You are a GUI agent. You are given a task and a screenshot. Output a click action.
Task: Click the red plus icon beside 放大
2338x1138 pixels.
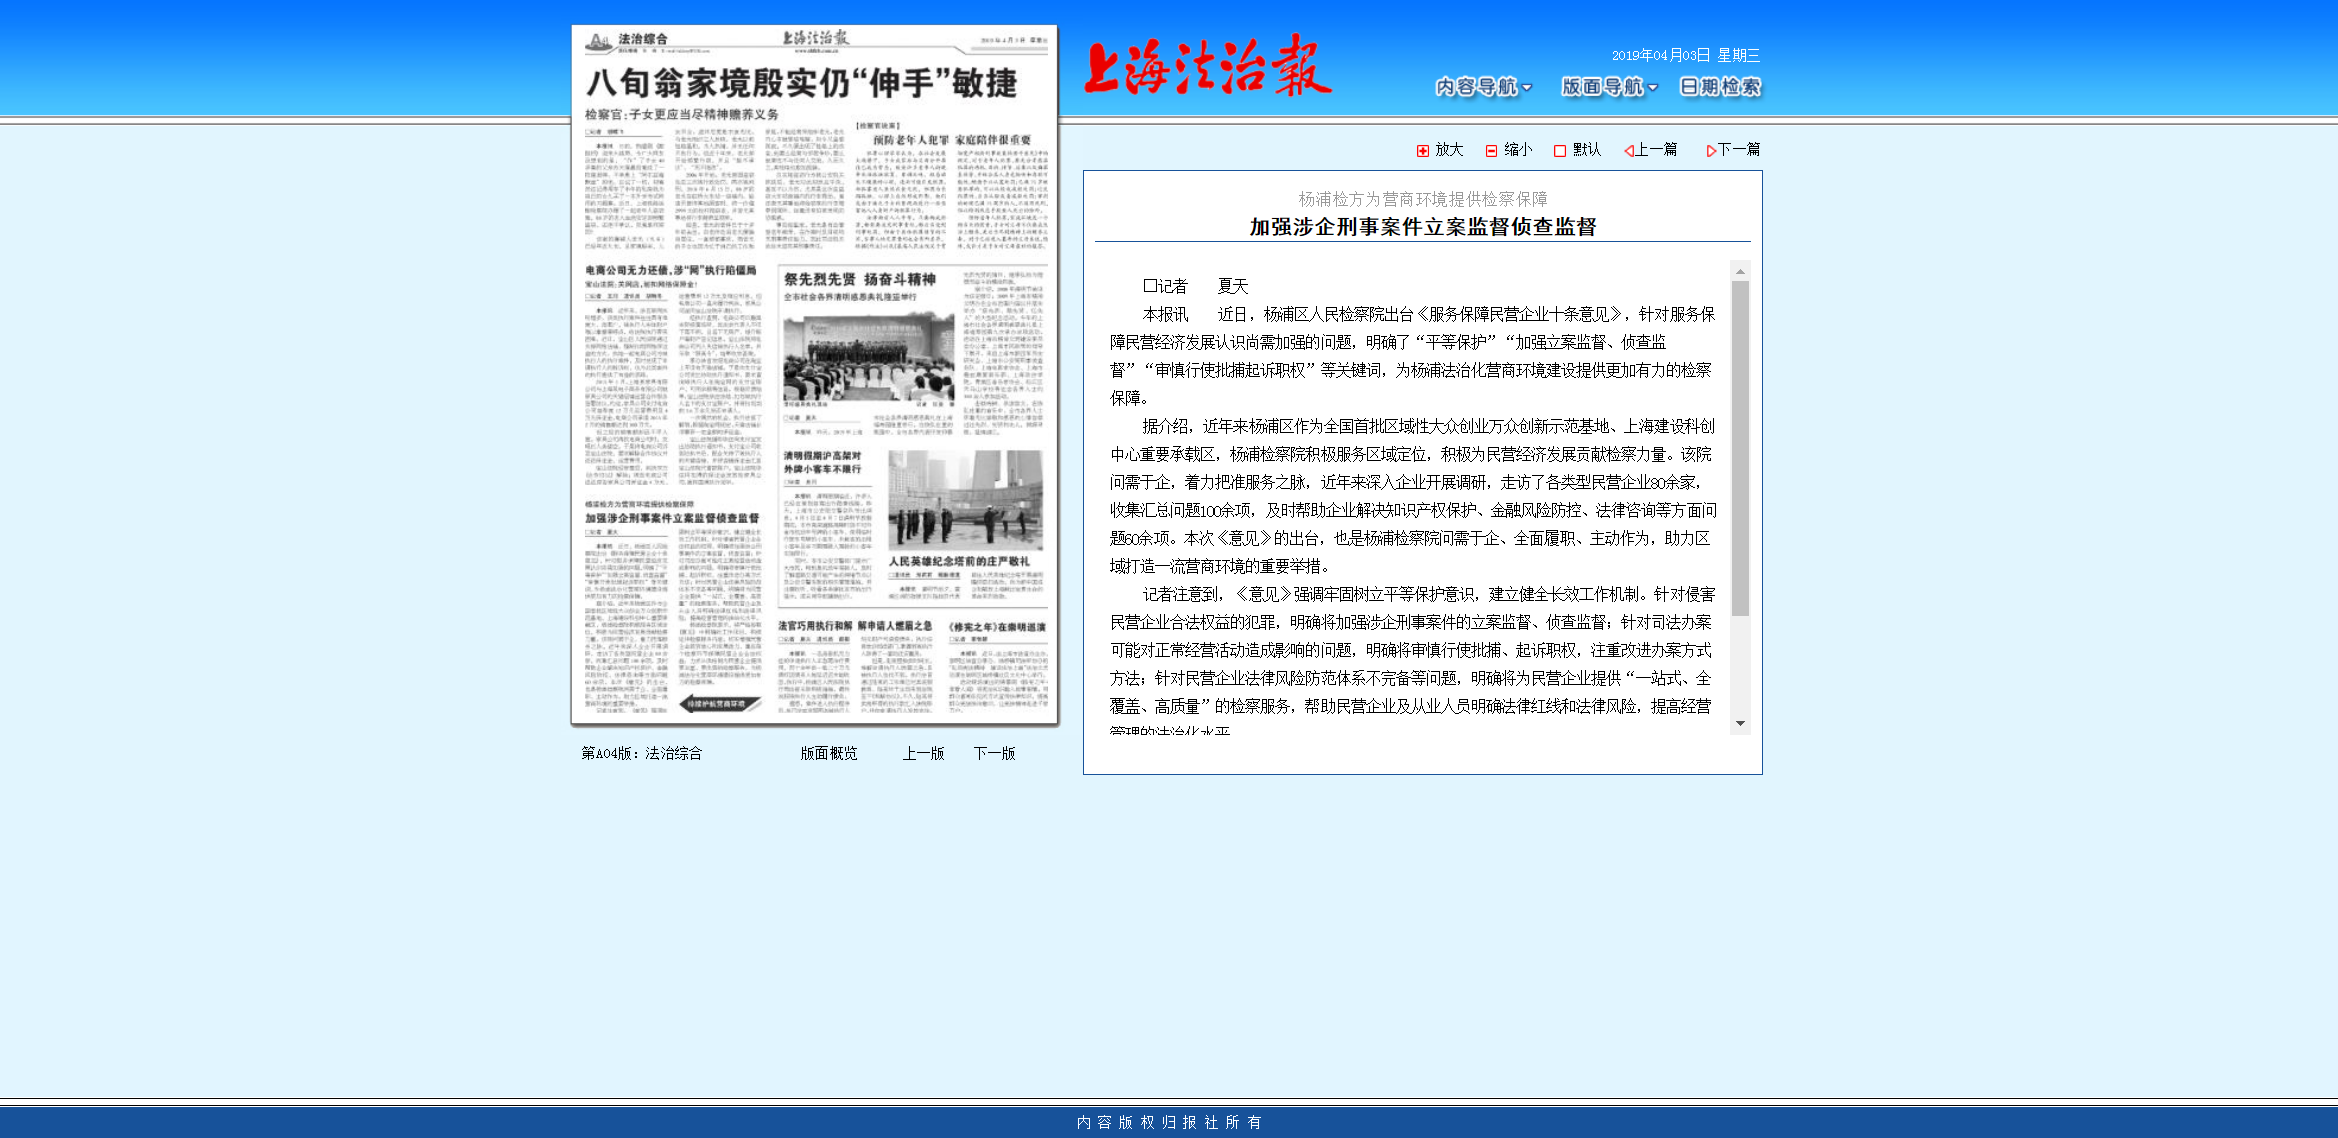[1425, 149]
